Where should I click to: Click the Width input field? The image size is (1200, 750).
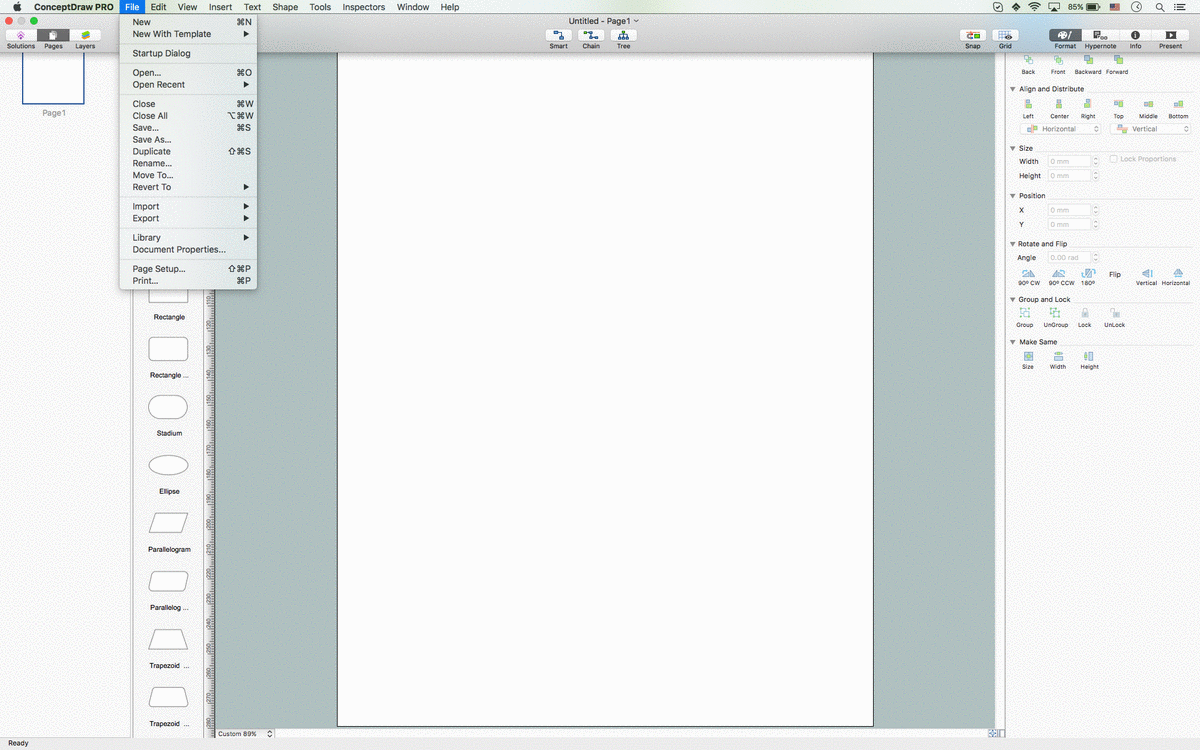(x=1069, y=161)
